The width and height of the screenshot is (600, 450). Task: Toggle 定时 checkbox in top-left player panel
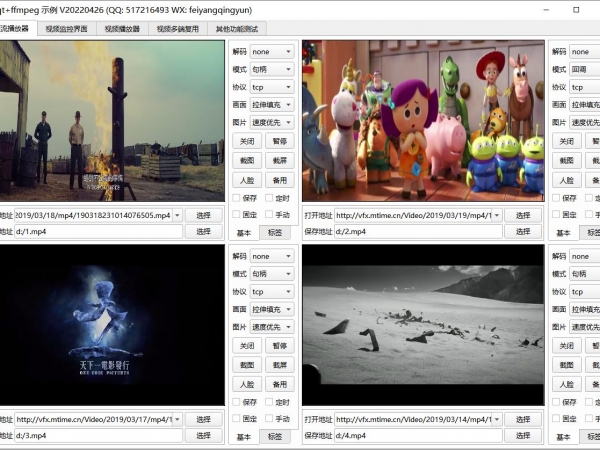click(269, 198)
